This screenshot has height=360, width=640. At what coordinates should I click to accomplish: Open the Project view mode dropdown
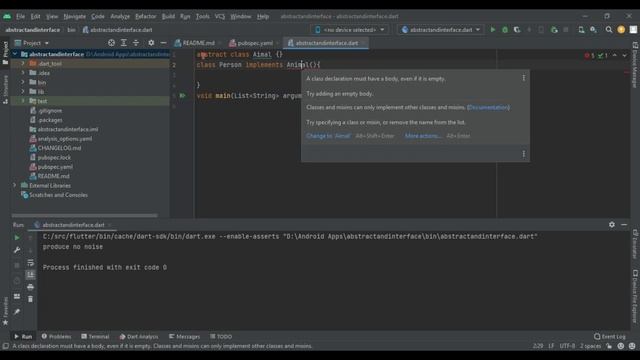(x=32, y=43)
